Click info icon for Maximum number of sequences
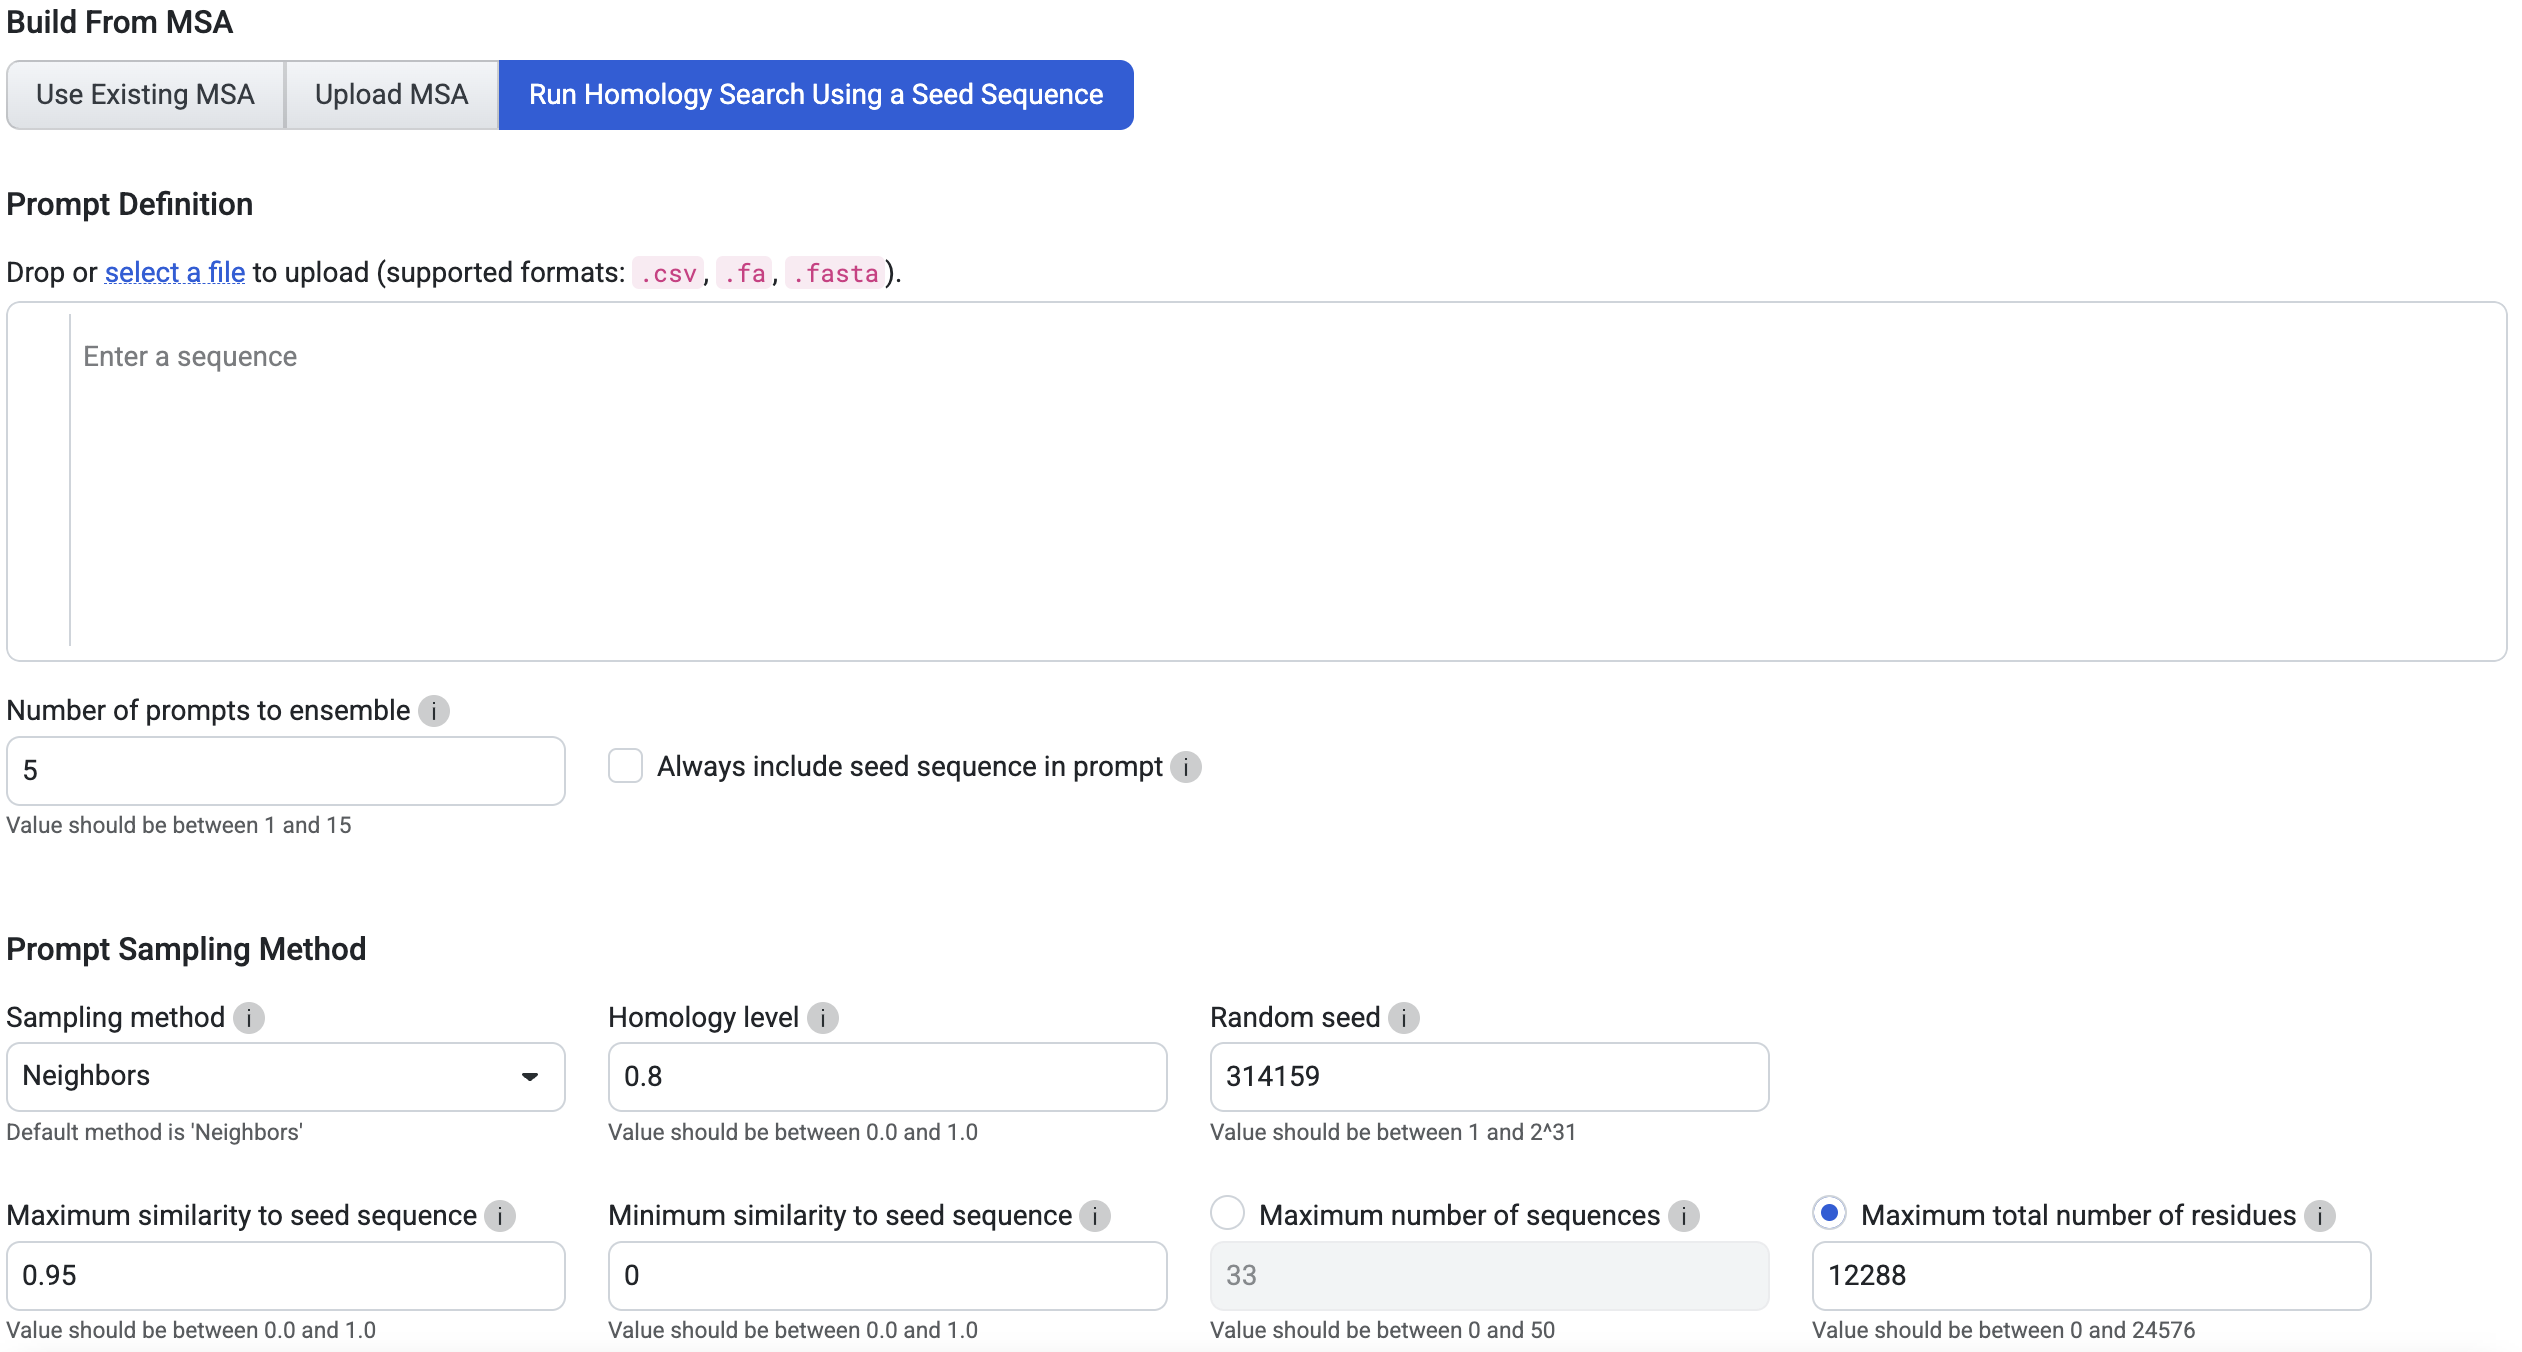This screenshot has height=1352, width=2522. (x=1684, y=1216)
